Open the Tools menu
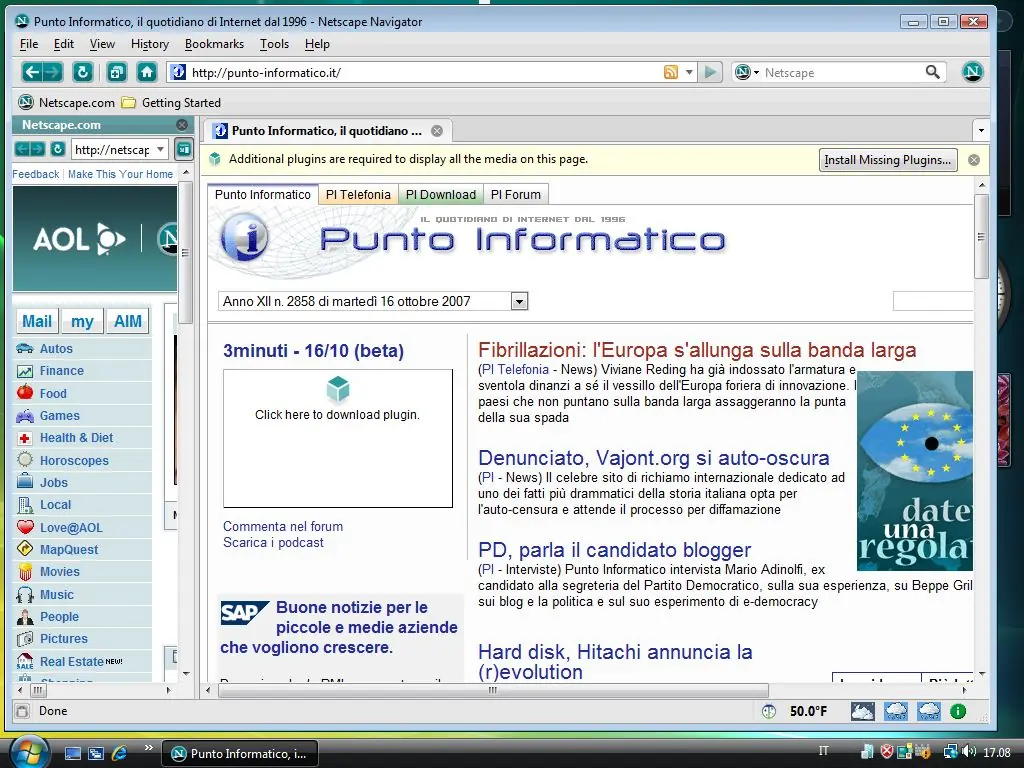The image size is (1024, 768). pyautogui.click(x=274, y=44)
